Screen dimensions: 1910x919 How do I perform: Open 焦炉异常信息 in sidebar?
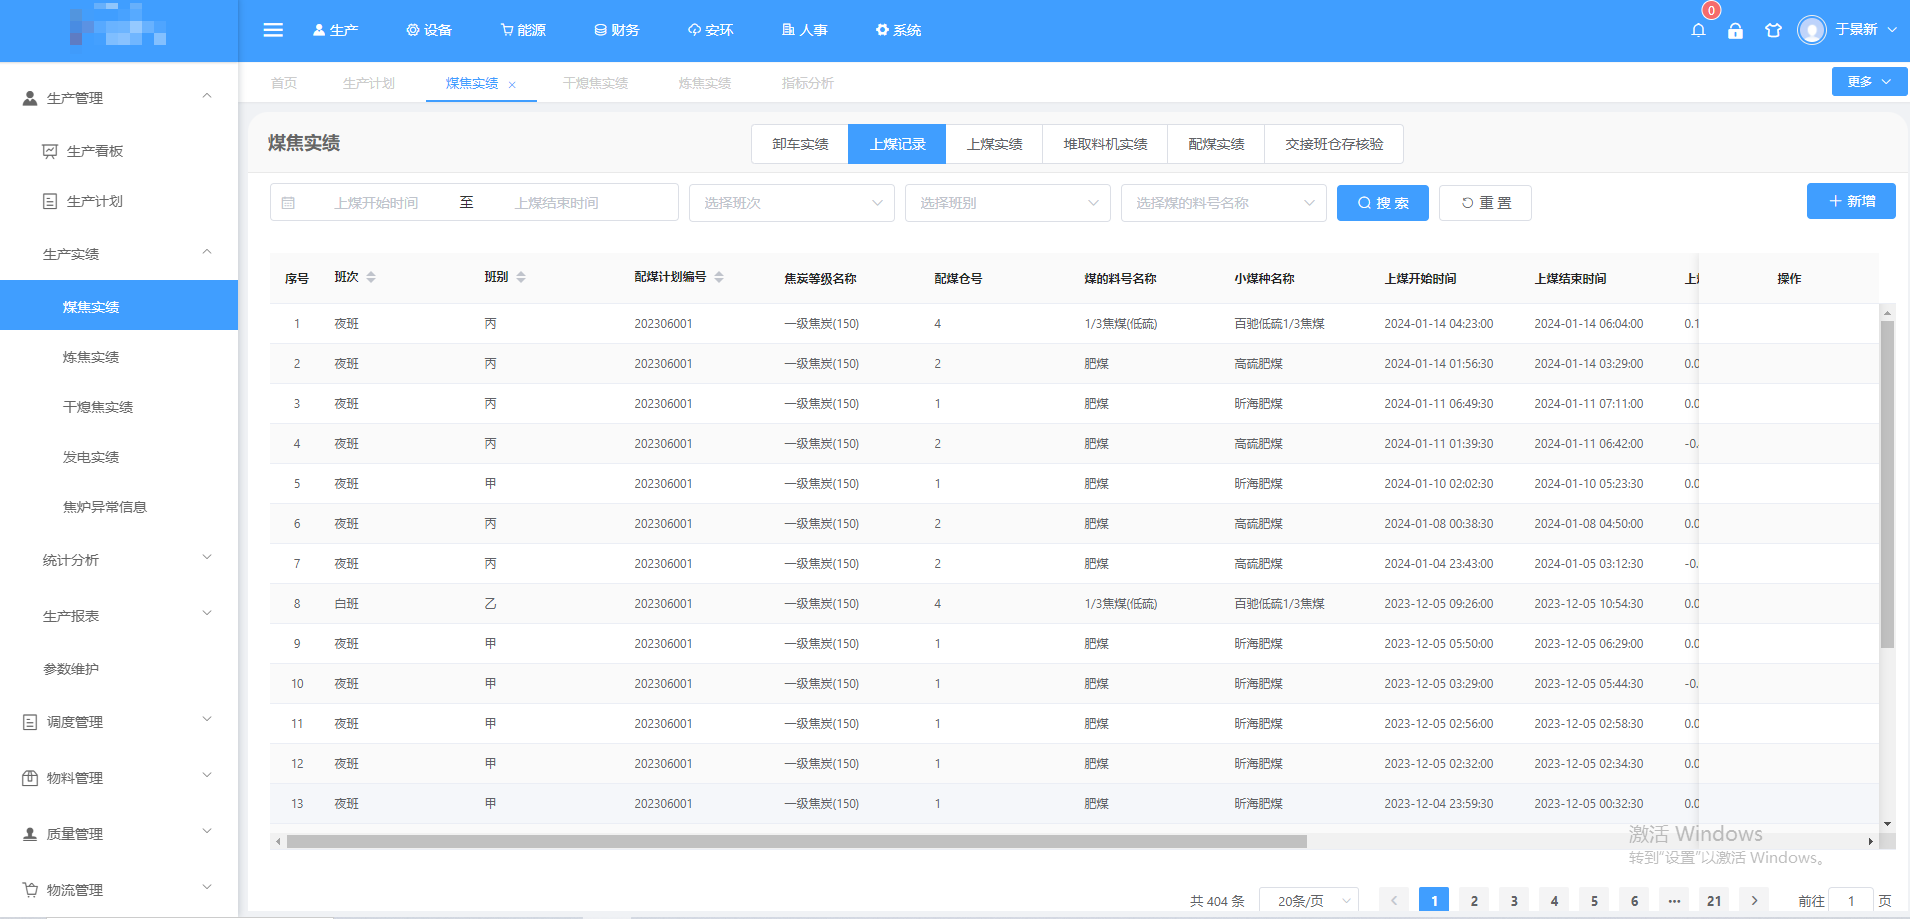[x=119, y=507]
